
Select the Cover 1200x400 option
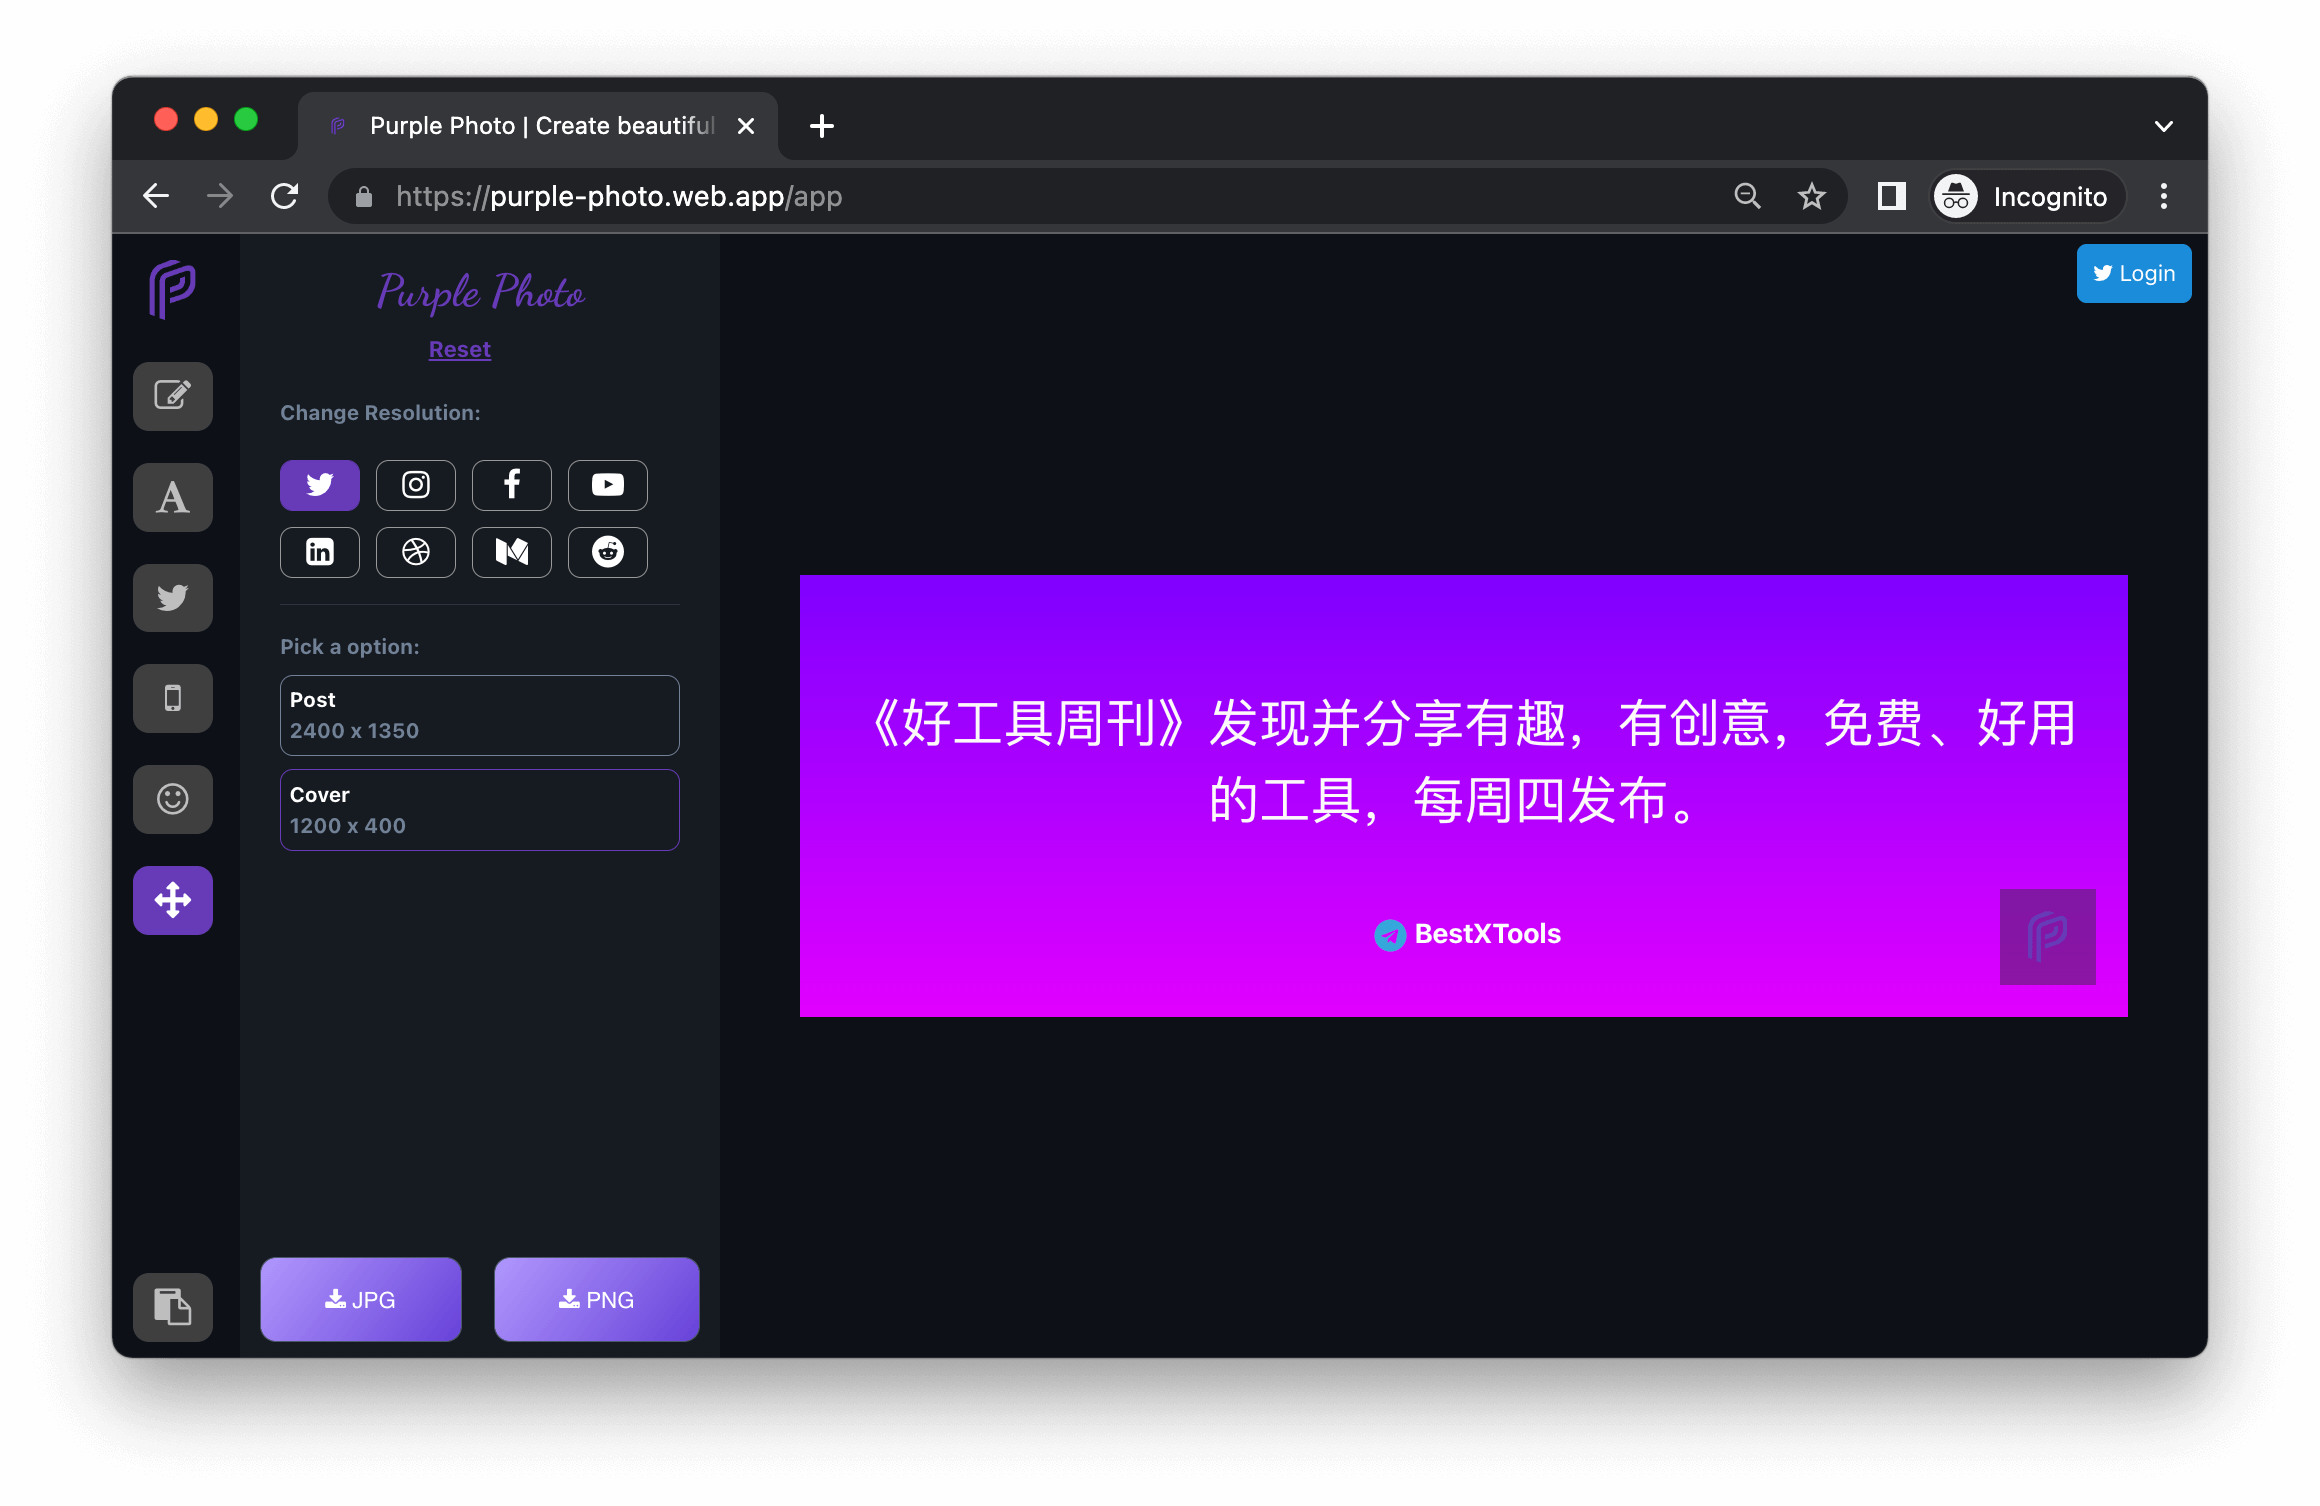click(480, 810)
